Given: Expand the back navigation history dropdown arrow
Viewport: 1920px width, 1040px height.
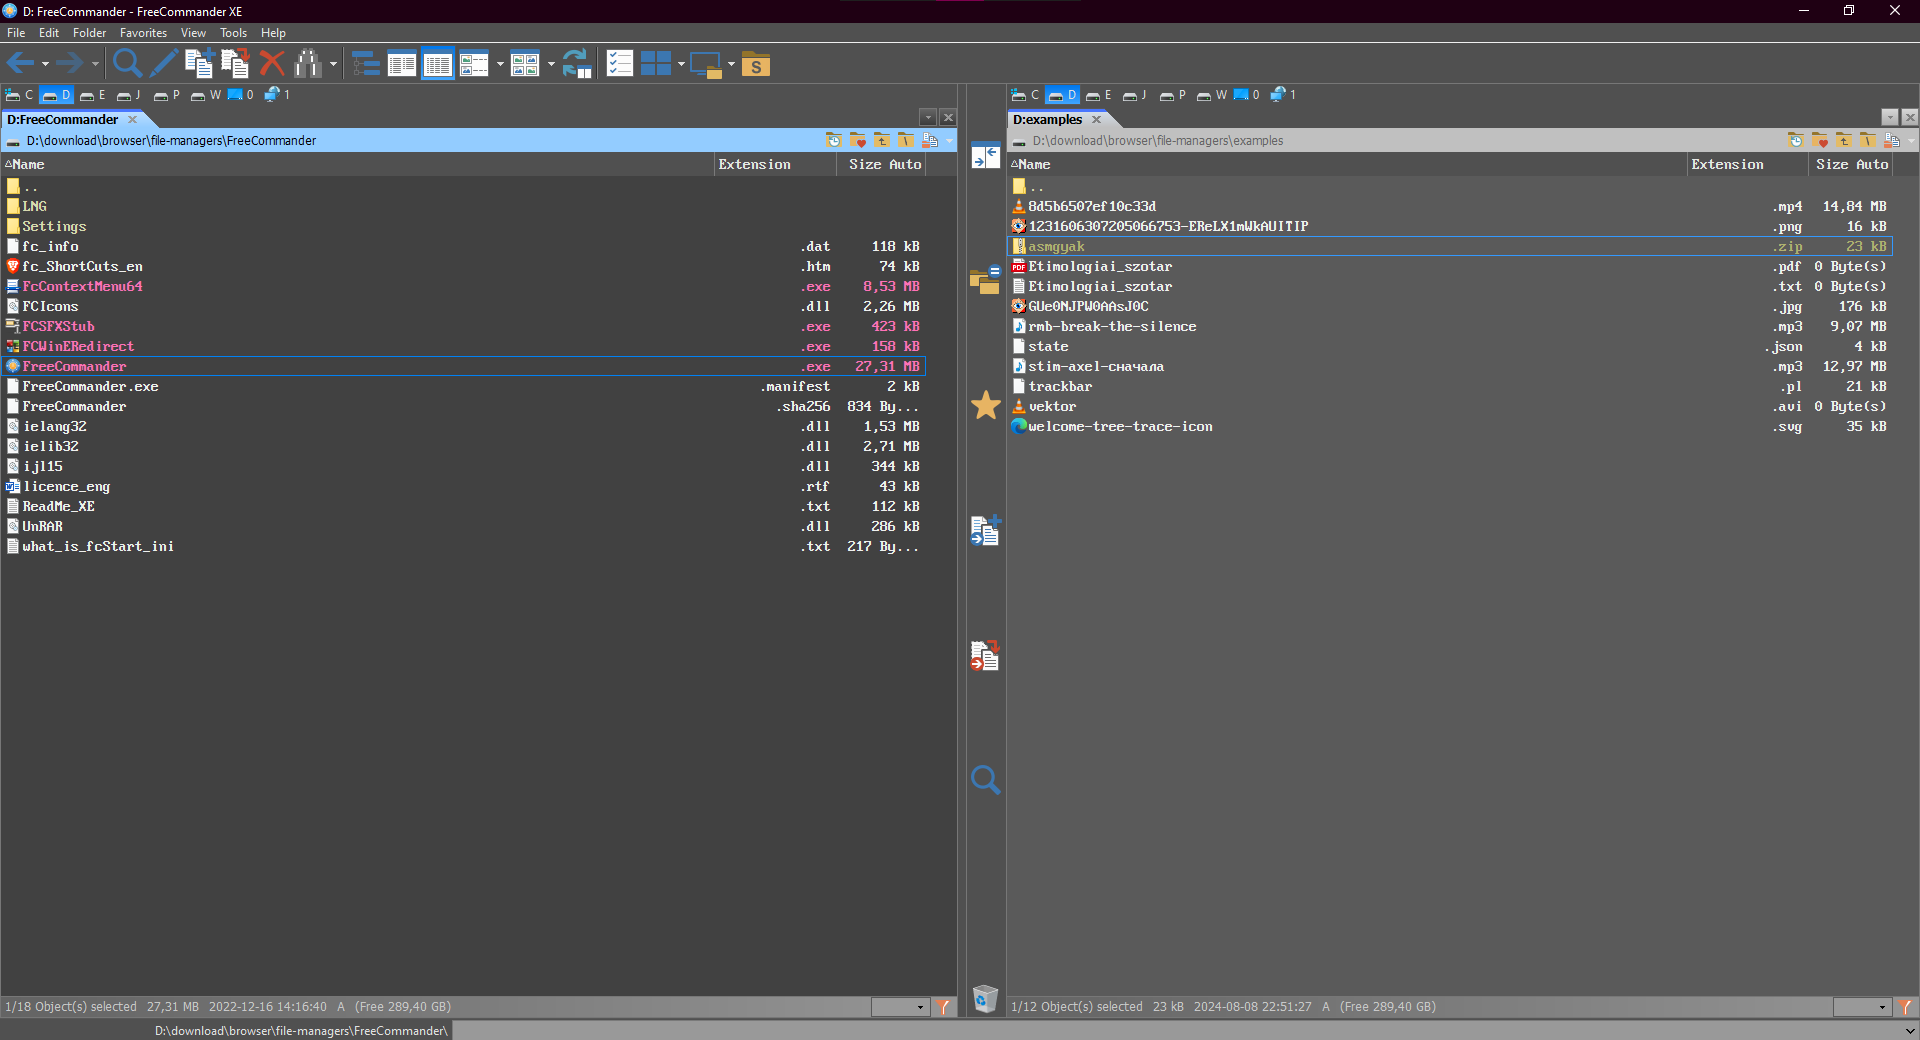Looking at the screenshot, I should [x=45, y=65].
